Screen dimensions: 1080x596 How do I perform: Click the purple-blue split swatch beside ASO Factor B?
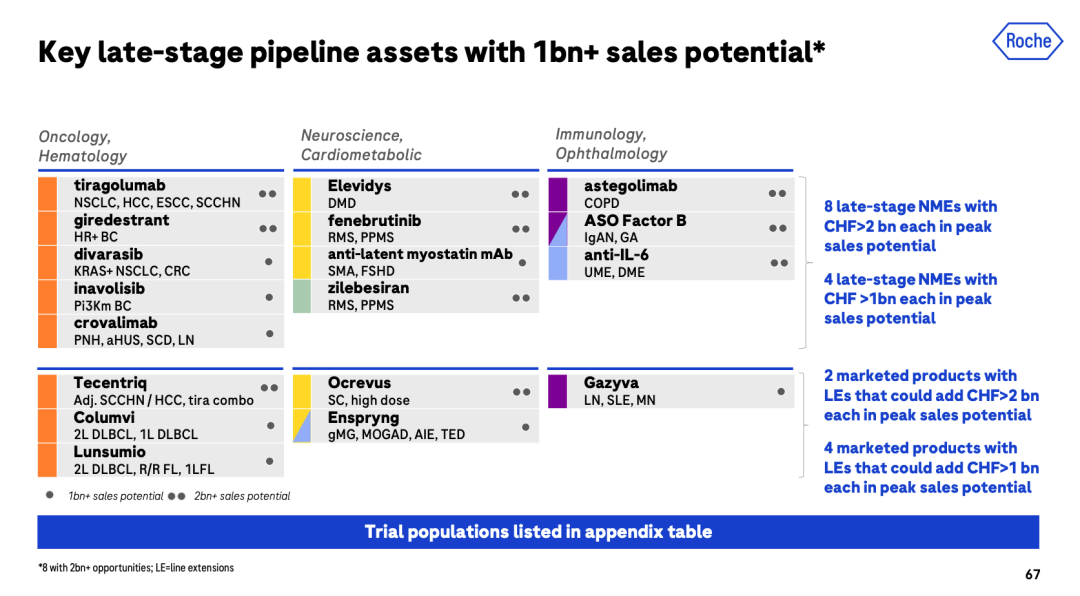click(x=558, y=229)
